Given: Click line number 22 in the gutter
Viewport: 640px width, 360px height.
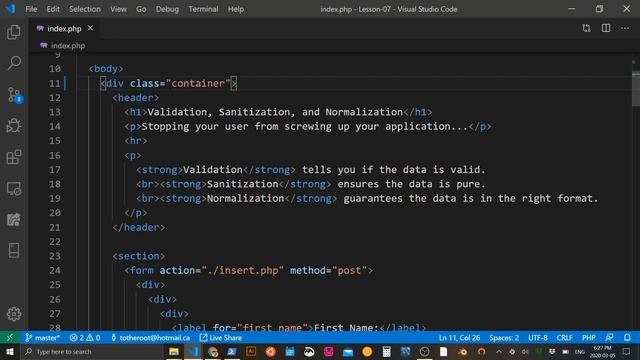Looking at the screenshot, I should [x=55, y=242].
